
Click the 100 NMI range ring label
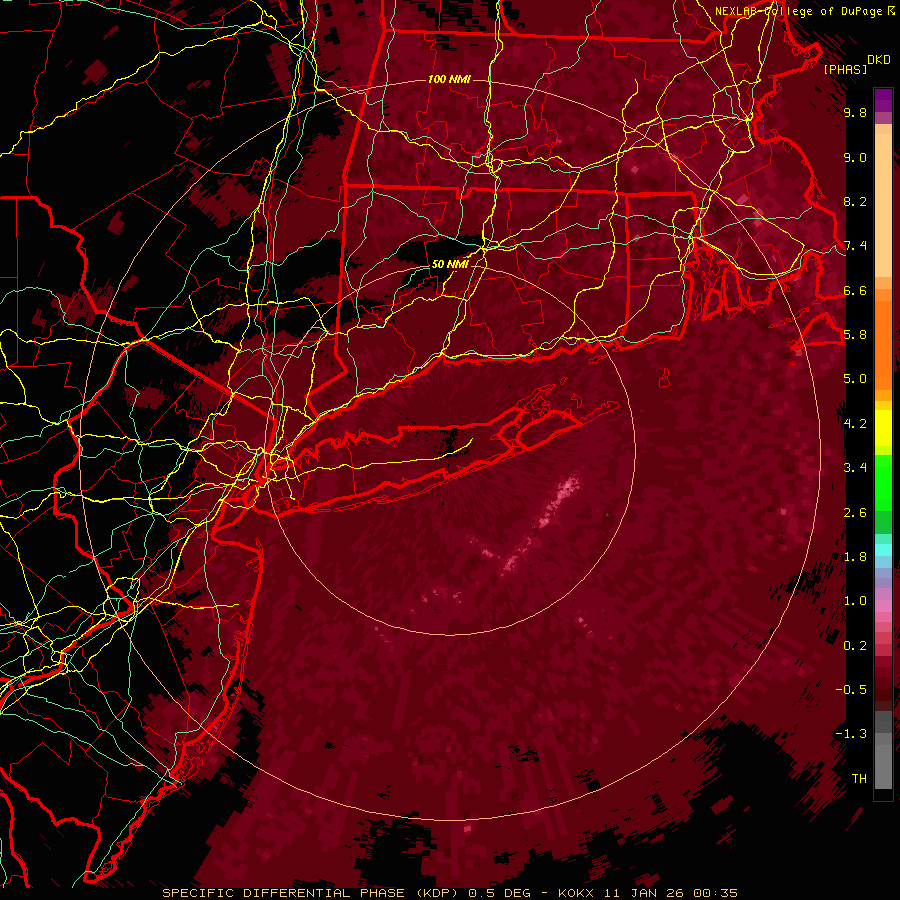(x=449, y=79)
